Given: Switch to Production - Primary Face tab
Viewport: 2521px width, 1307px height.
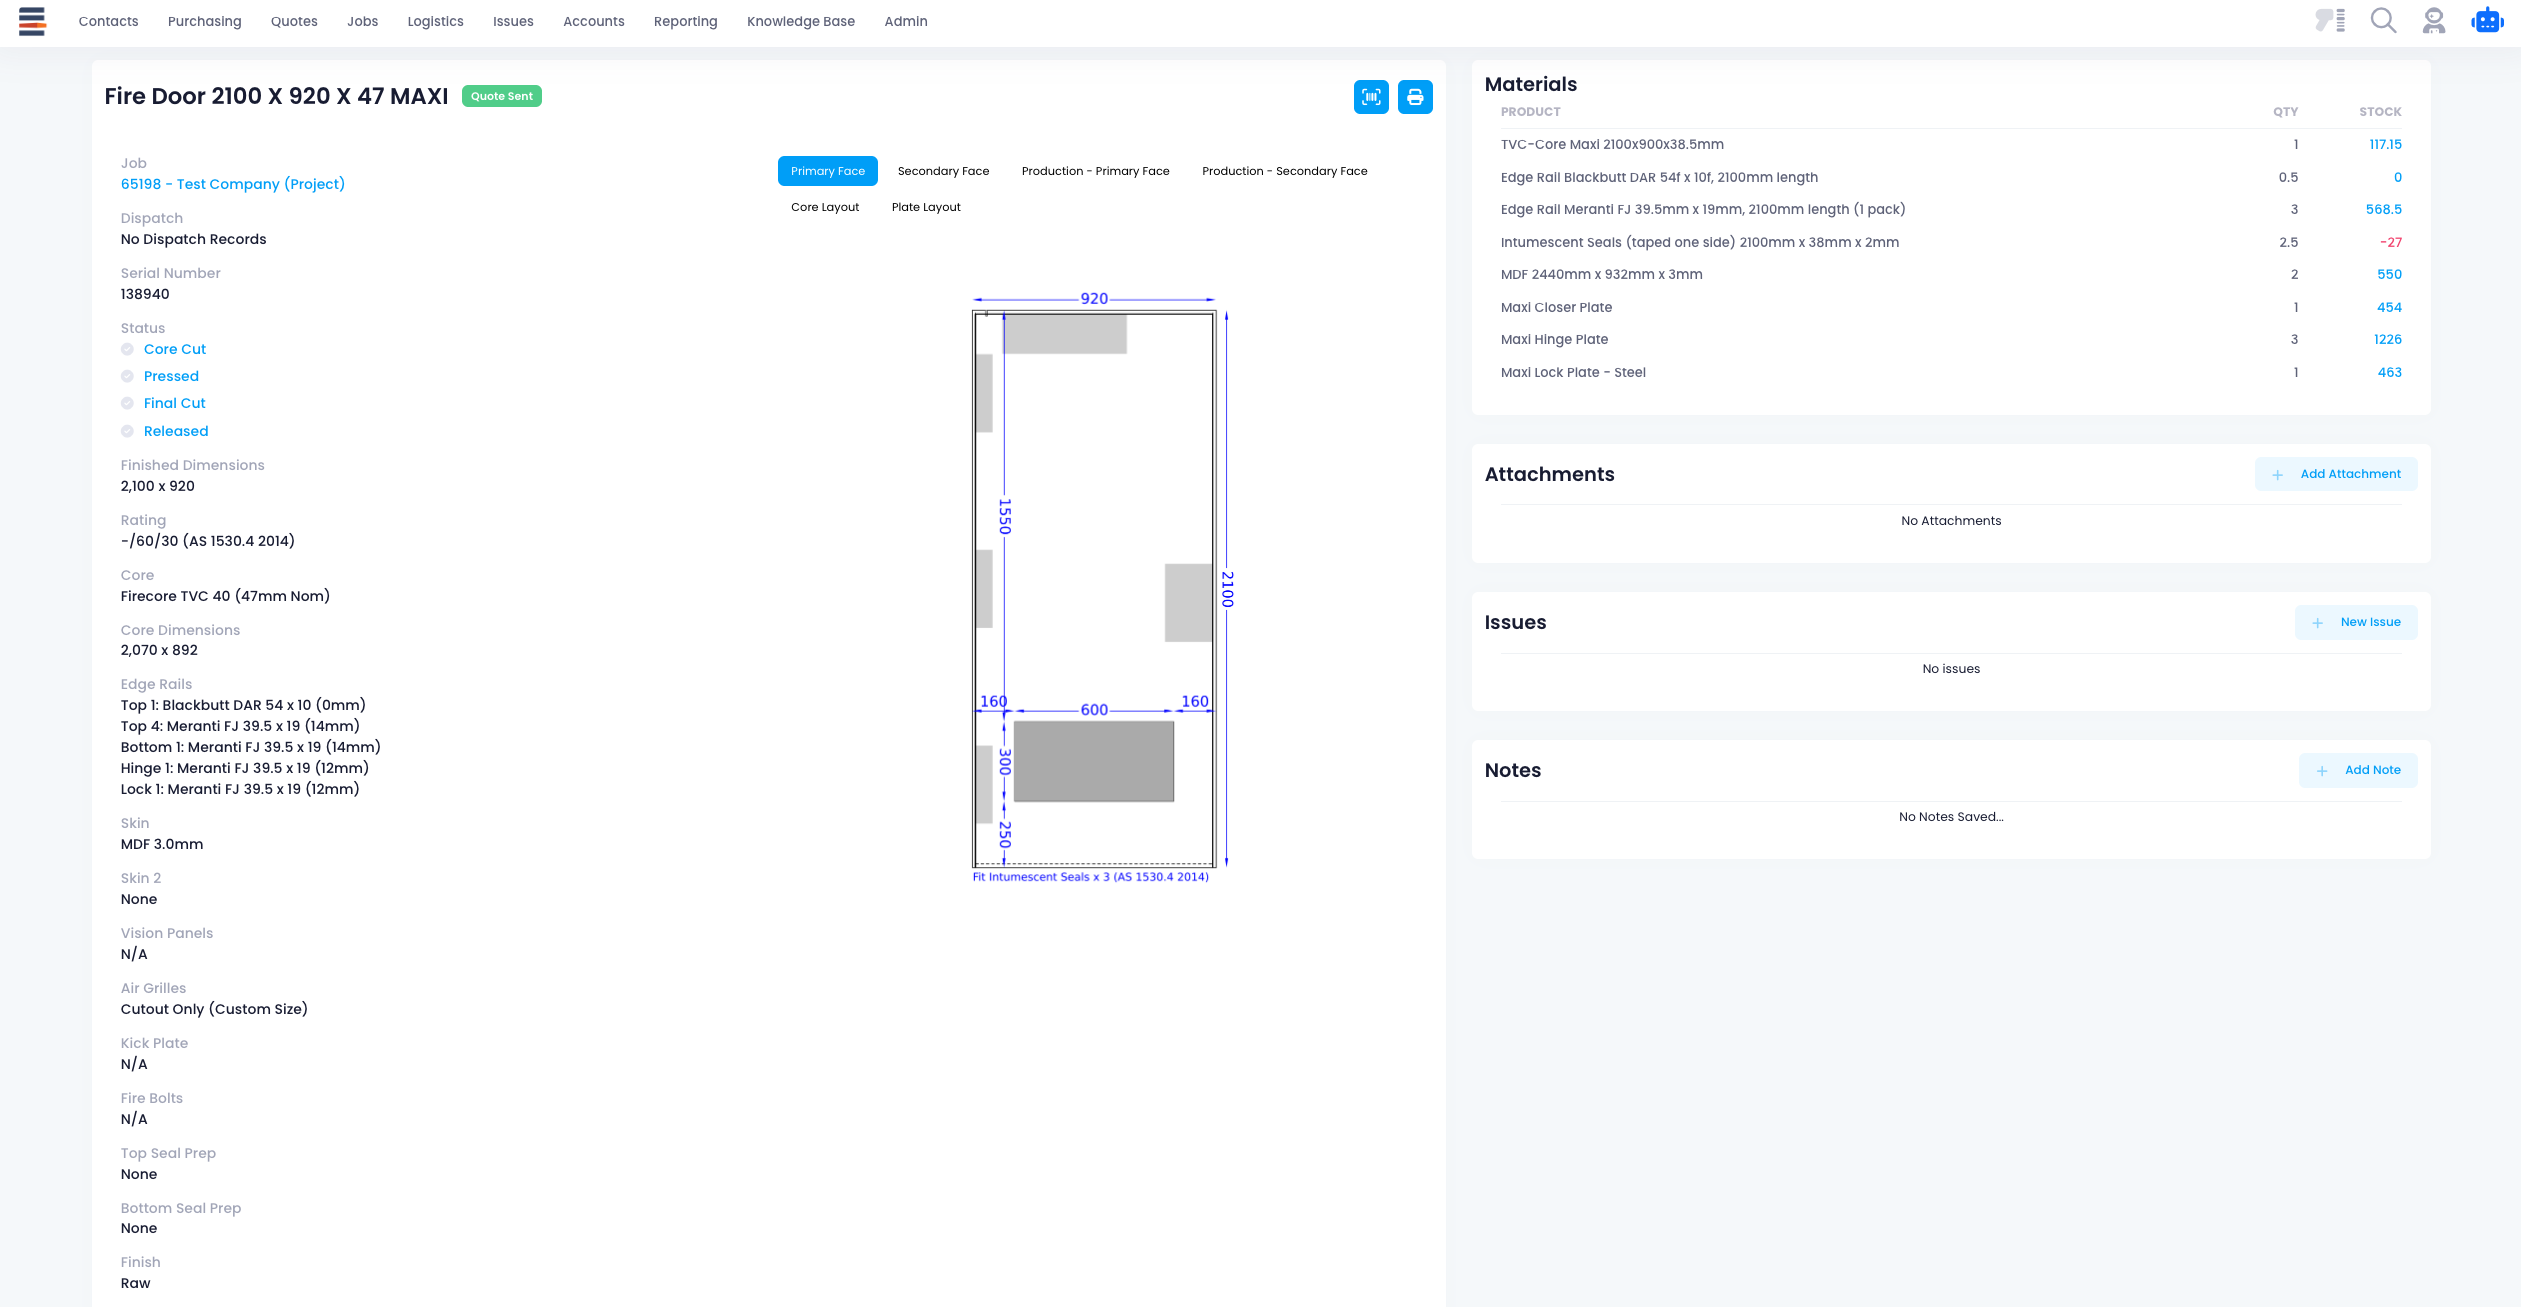Looking at the screenshot, I should click(1095, 171).
